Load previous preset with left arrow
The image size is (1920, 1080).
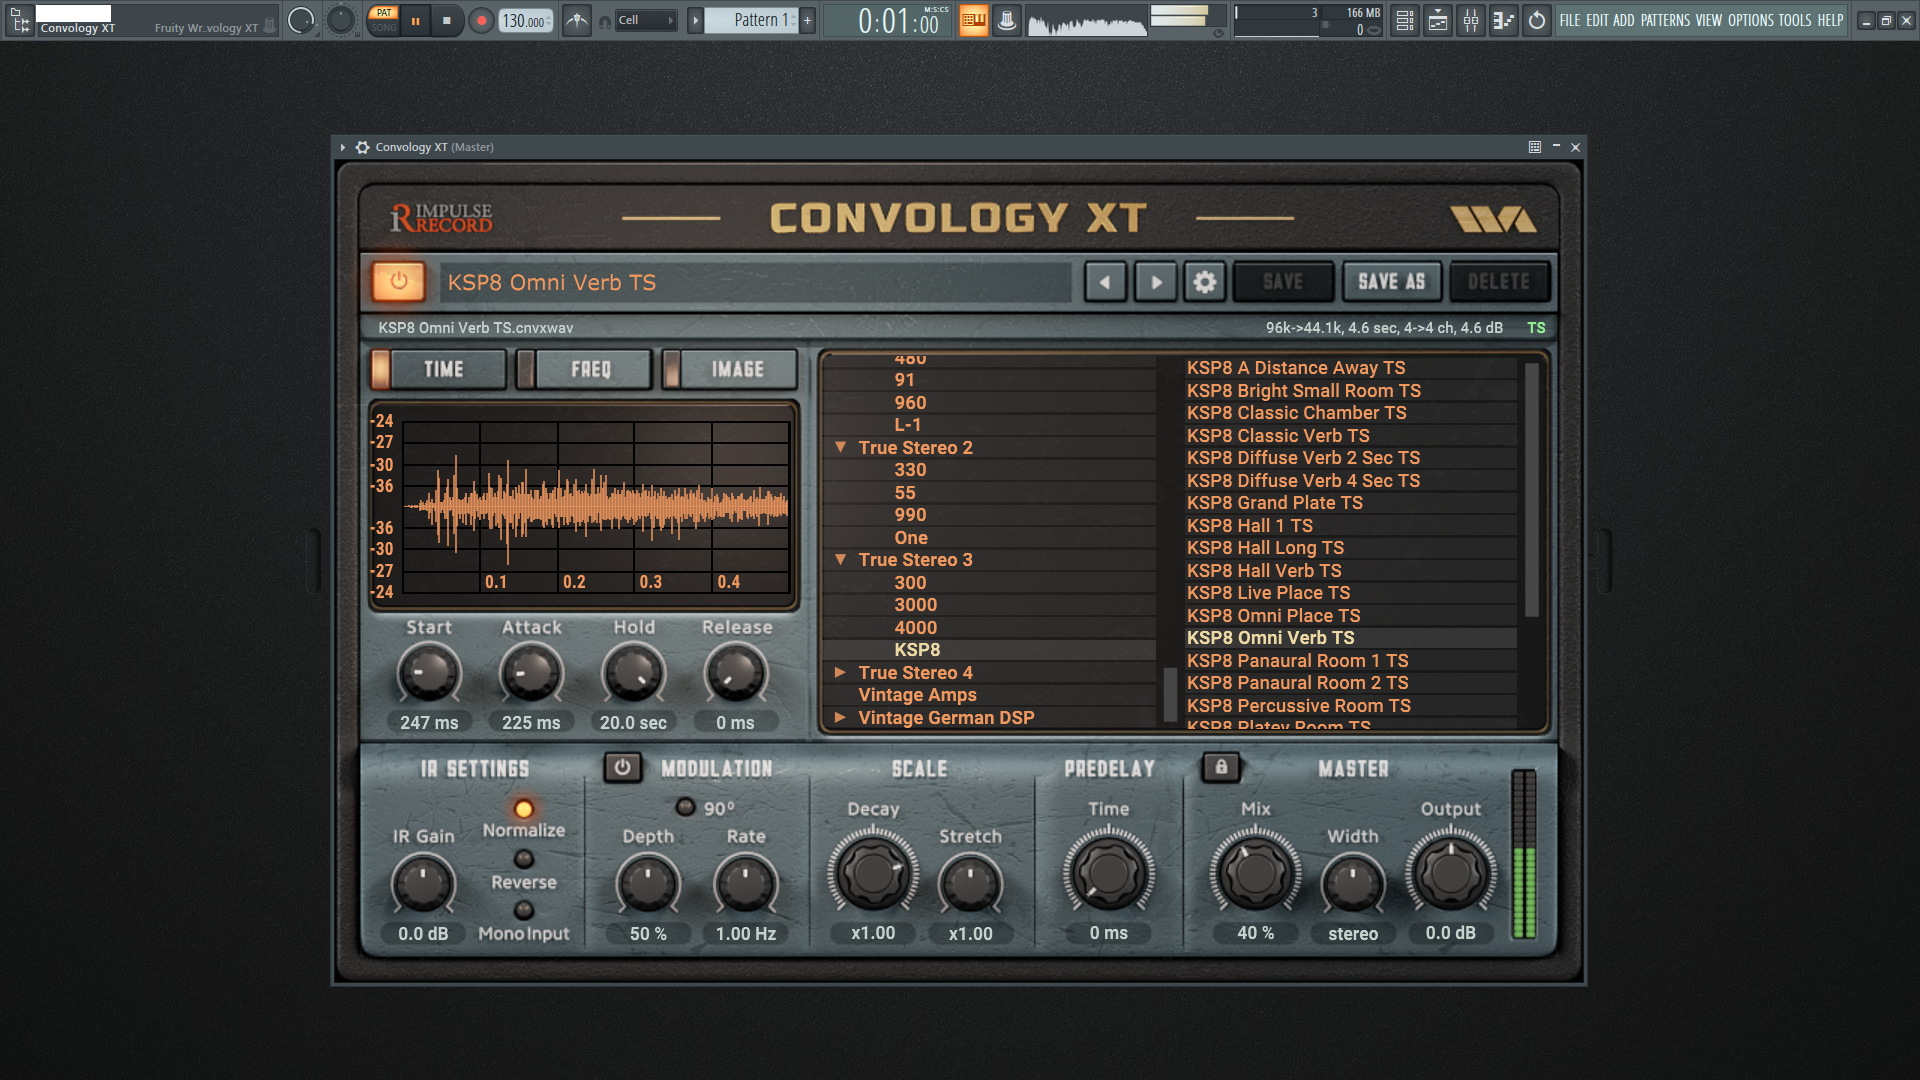pyautogui.click(x=1105, y=282)
